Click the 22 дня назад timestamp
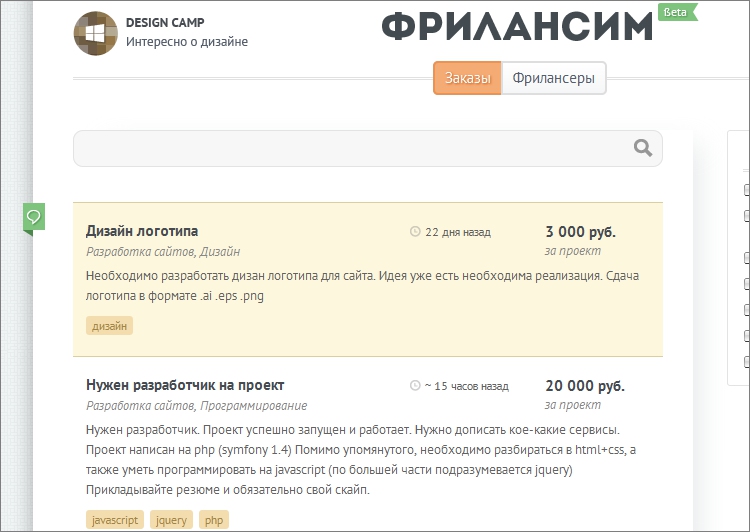The image size is (750, 532). tap(458, 232)
